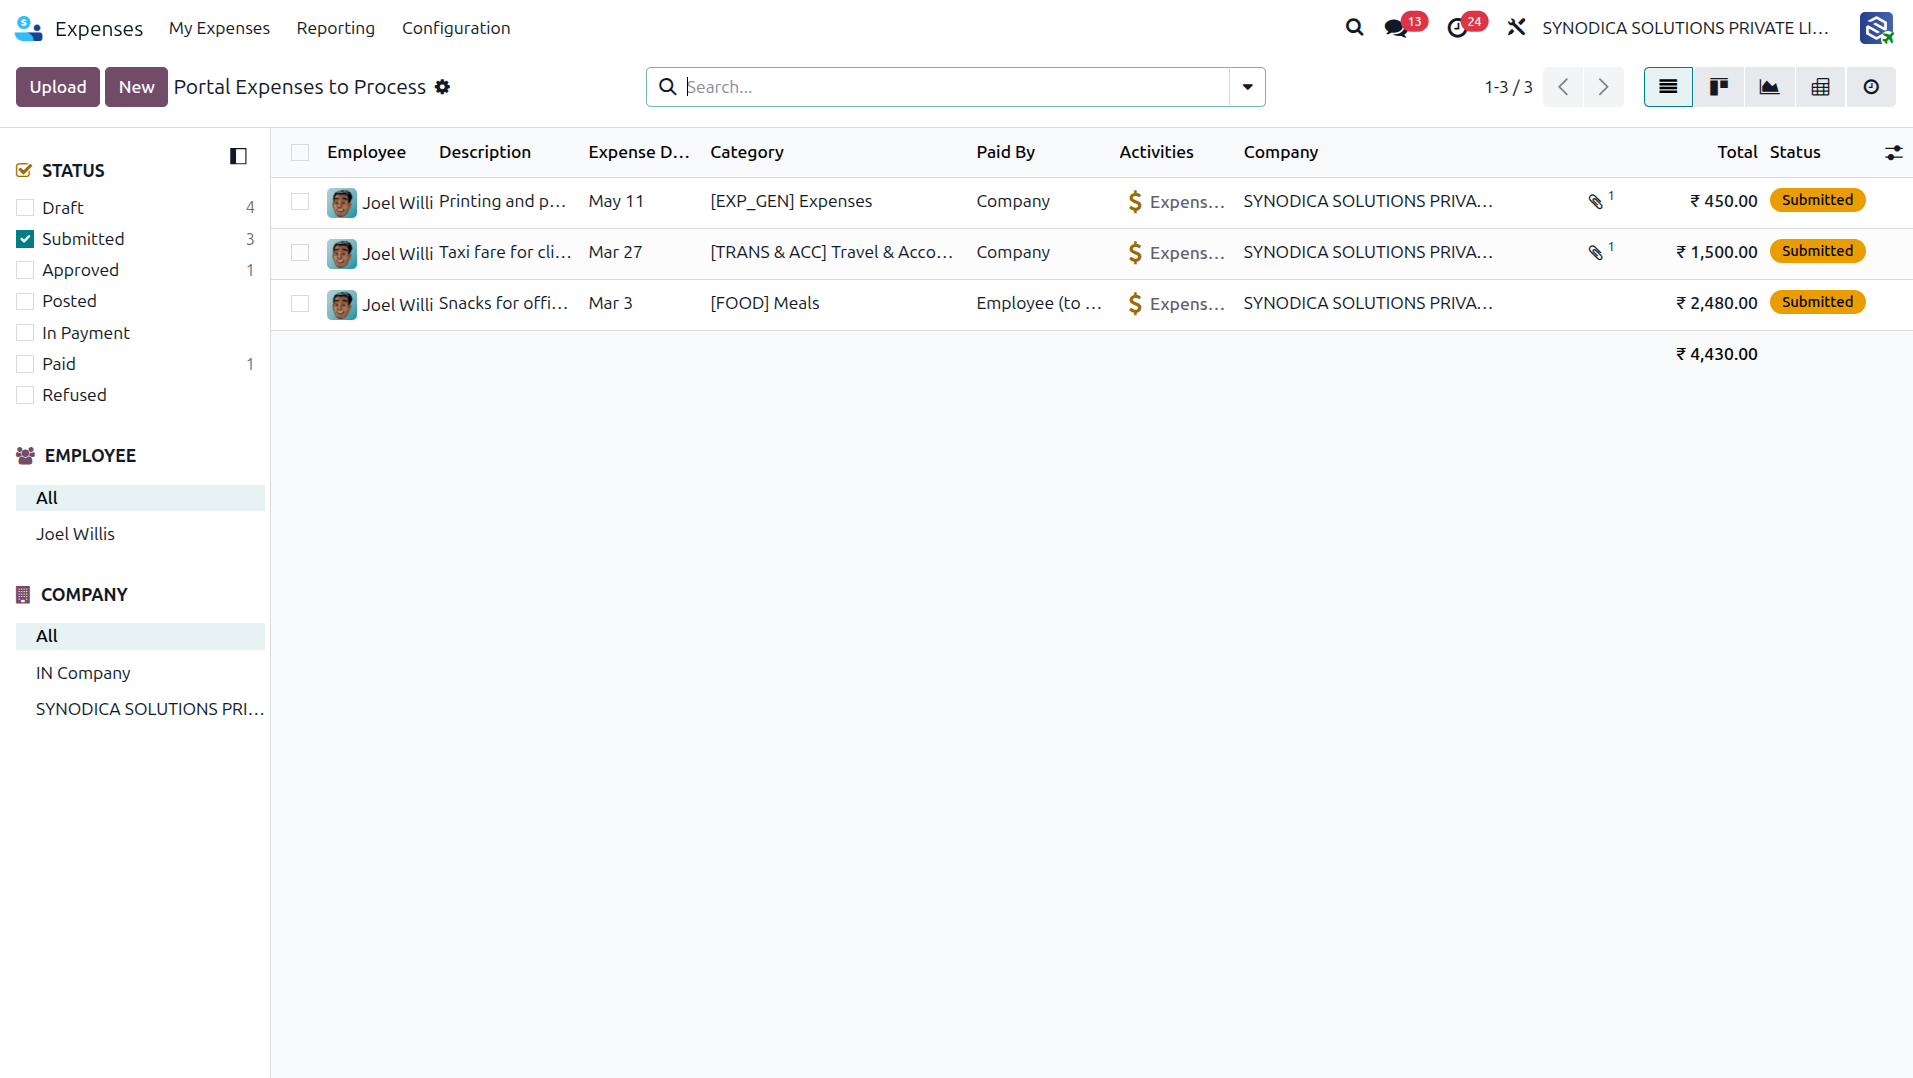Open the search options dropdown arrow
1913x1078 pixels.
coord(1247,87)
